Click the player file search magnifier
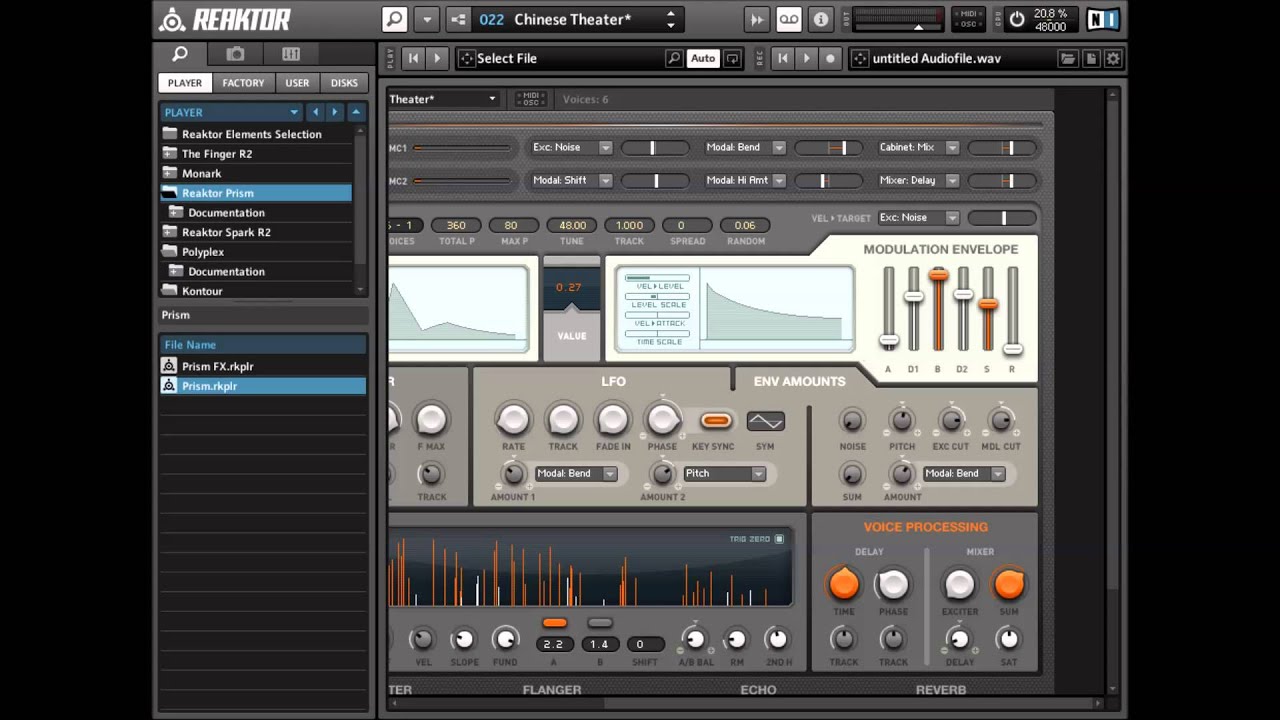The height and width of the screenshot is (720, 1280). [x=675, y=59]
